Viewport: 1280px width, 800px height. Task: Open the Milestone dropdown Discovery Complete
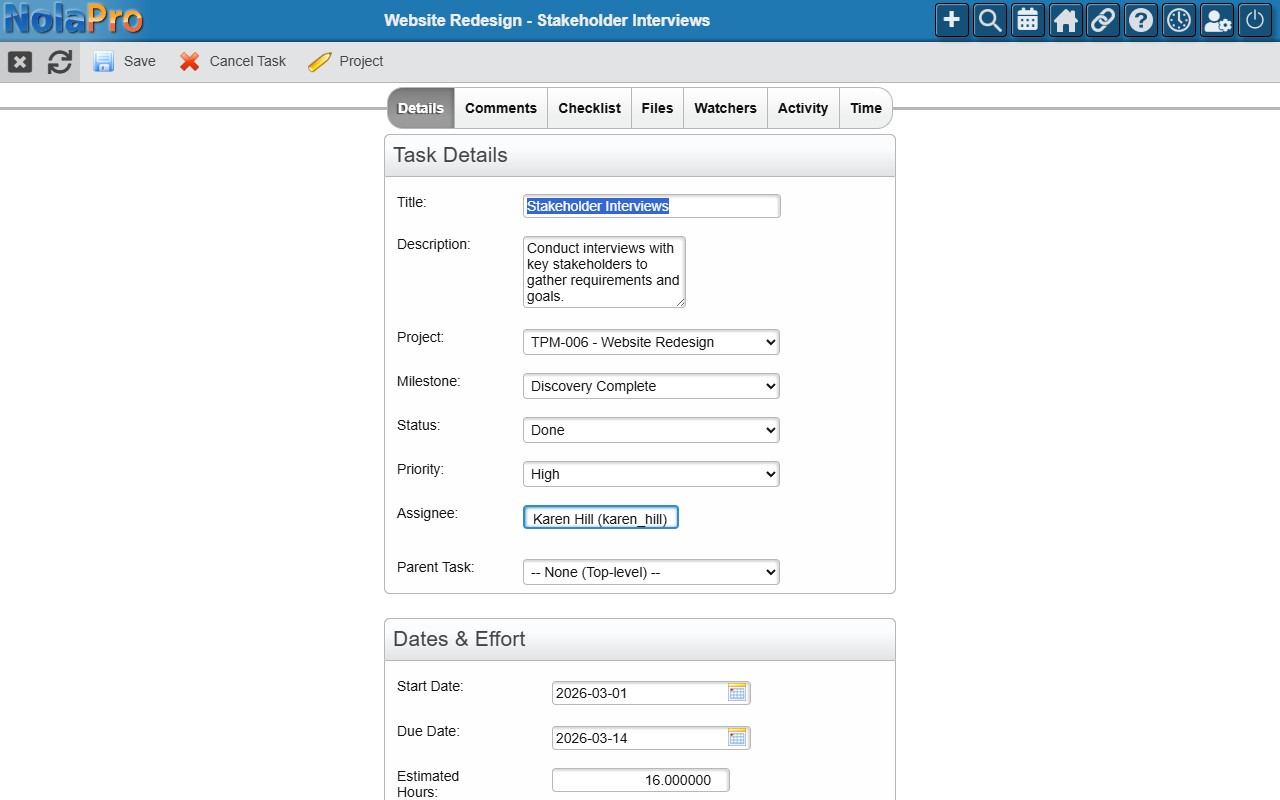click(651, 386)
